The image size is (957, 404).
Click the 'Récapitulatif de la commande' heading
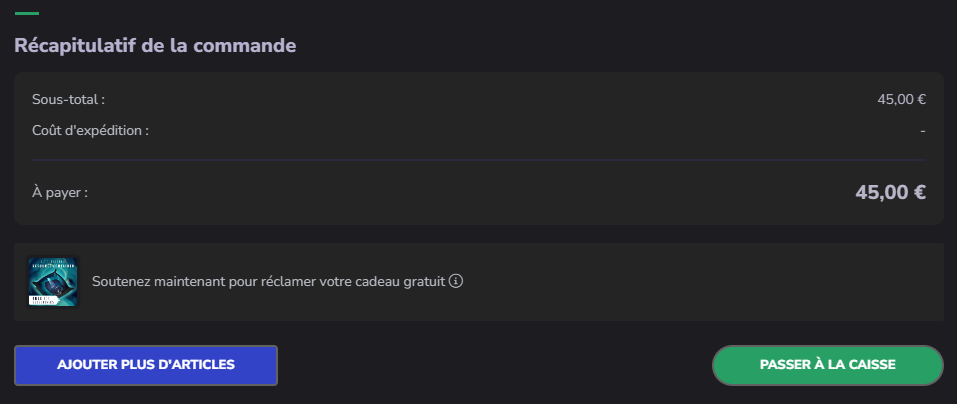pos(155,45)
